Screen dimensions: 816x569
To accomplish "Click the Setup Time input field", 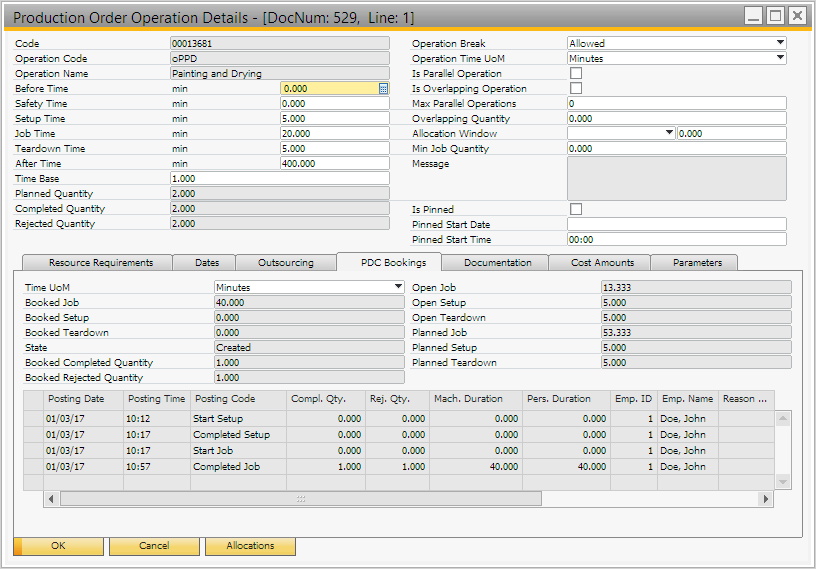I will point(334,118).
